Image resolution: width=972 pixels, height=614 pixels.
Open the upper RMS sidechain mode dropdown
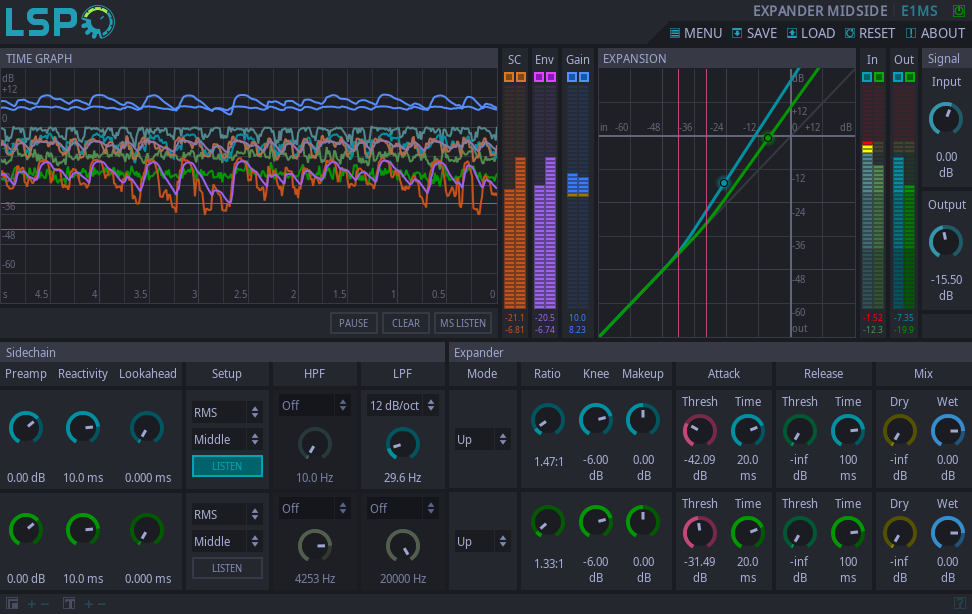[227, 412]
